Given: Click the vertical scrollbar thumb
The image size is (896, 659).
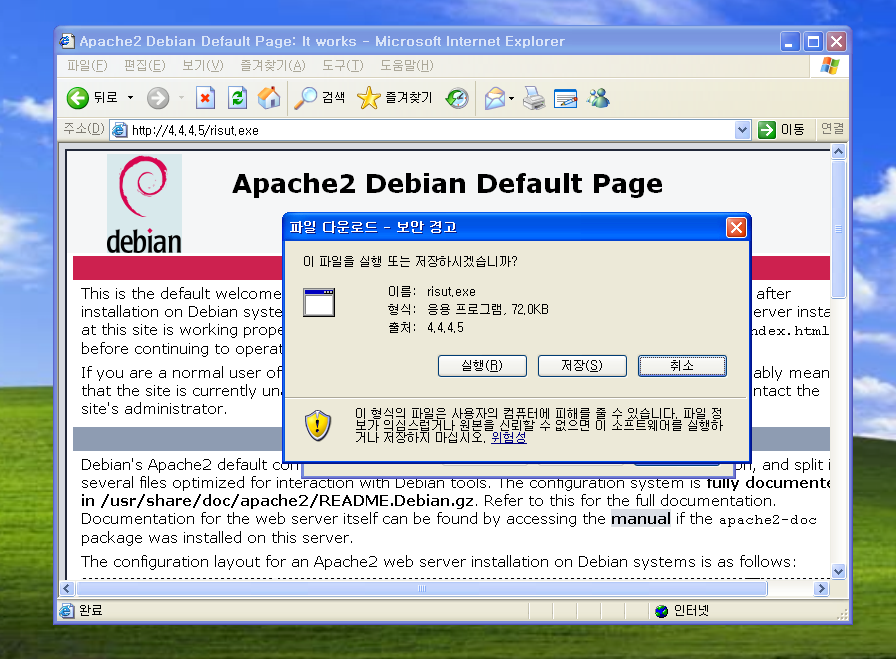Looking at the screenshot, I should (x=838, y=229).
